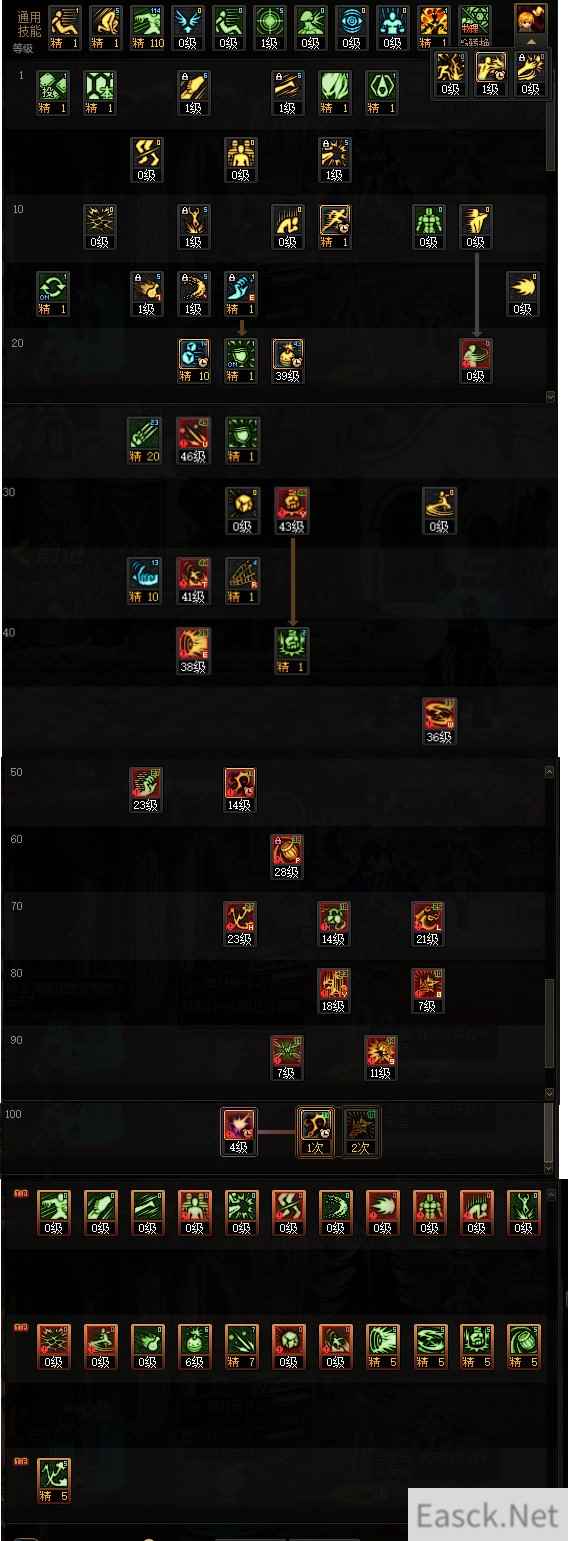Select the 28级 passive skill at level 60
Image resolution: width=568 pixels, height=1541 pixels.
(x=287, y=857)
